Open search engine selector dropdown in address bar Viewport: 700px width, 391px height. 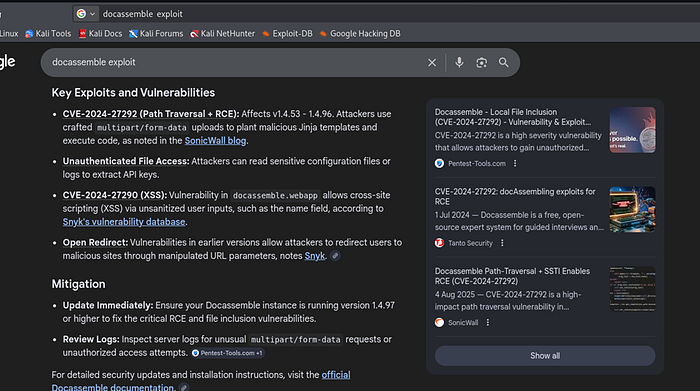pos(86,14)
